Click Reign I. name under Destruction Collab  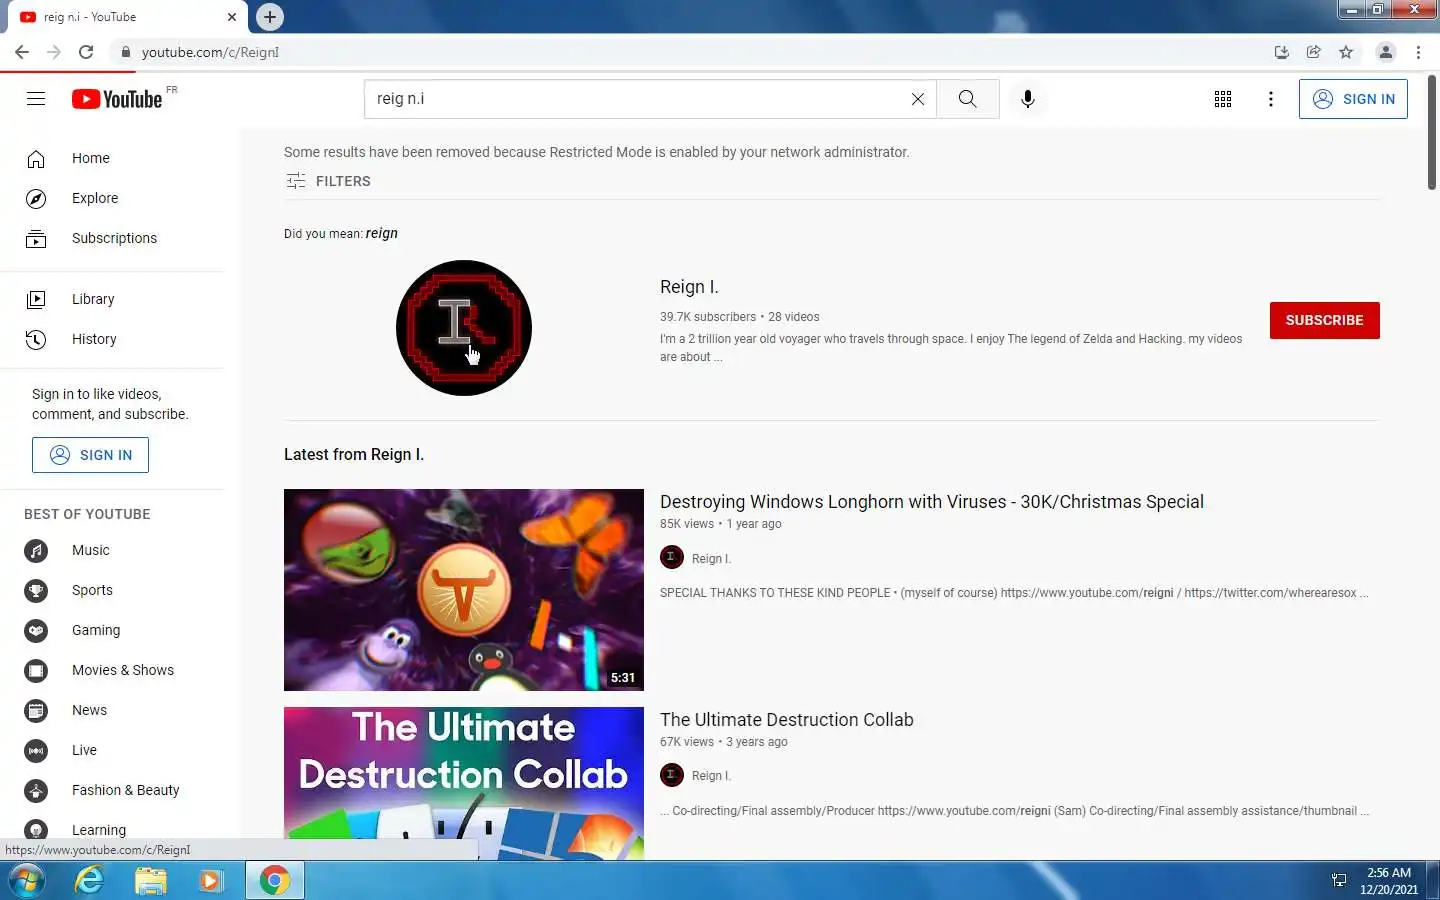click(711, 776)
